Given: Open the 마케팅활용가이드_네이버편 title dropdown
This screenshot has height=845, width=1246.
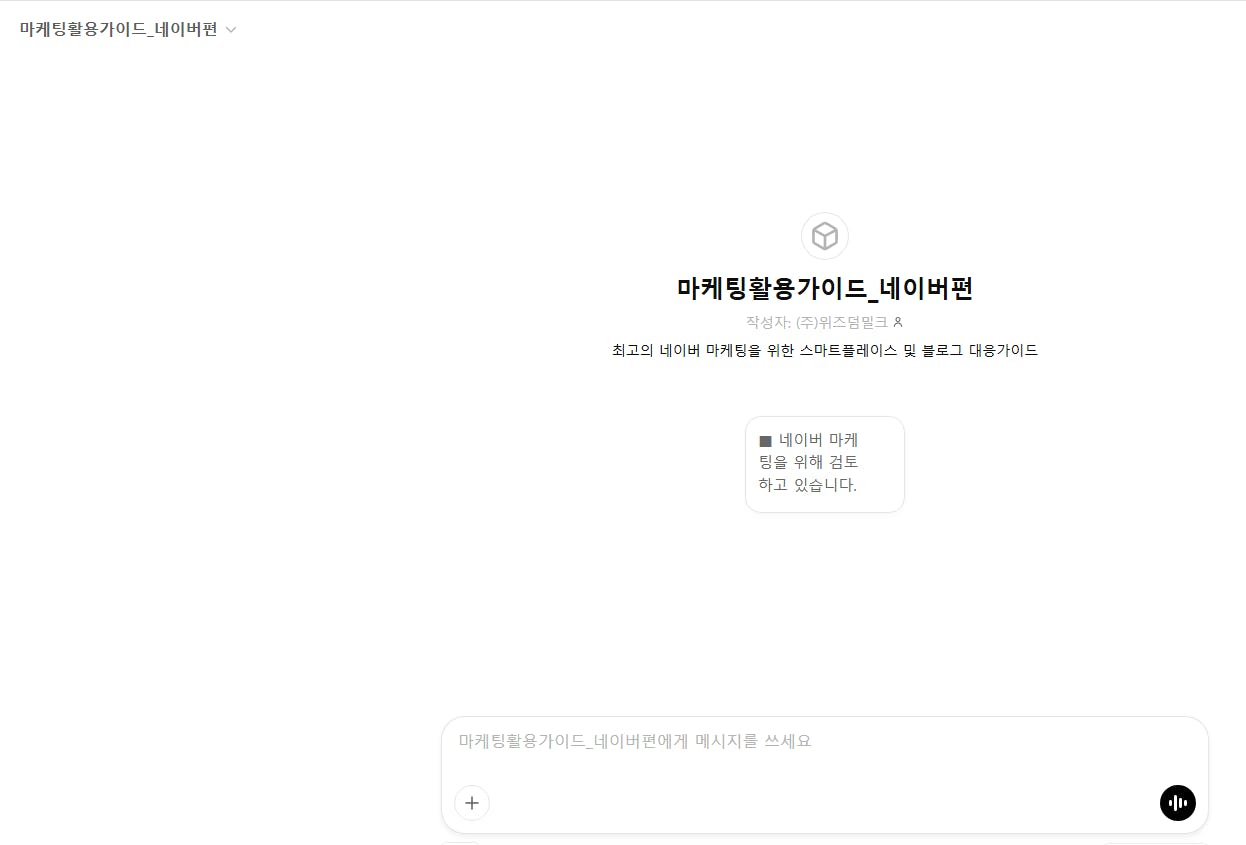Looking at the screenshot, I should click(x=128, y=29).
